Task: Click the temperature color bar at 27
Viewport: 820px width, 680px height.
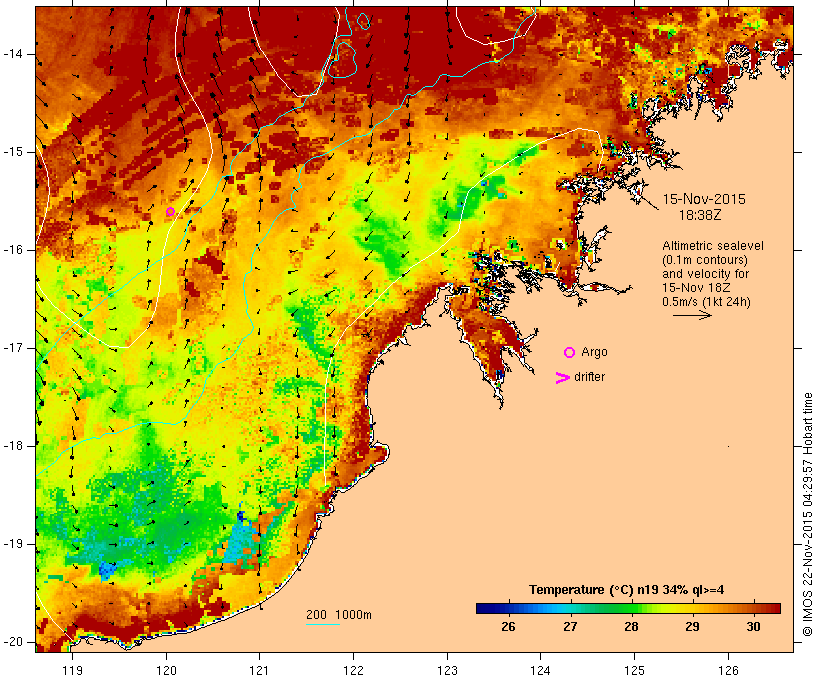Action: 570,608
